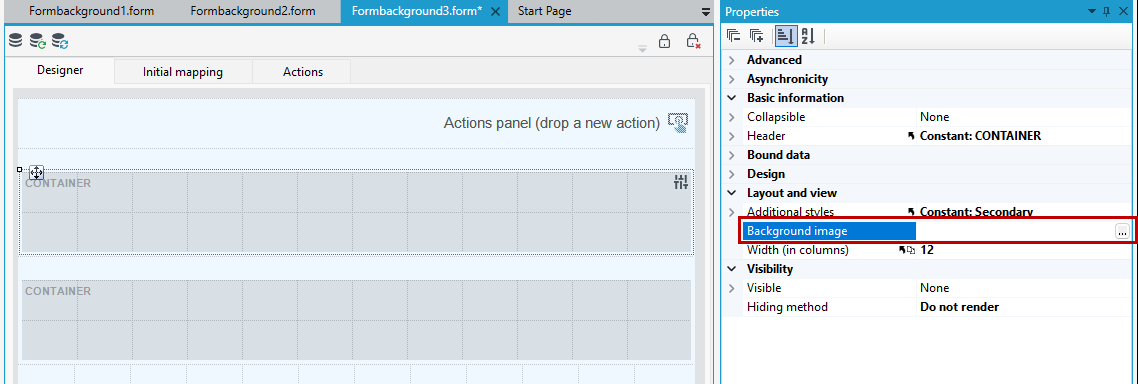This screenshot has width=1138, height=384.
Task: Switch to the Formbackground2.form tab
Action: tap(253, 12)
